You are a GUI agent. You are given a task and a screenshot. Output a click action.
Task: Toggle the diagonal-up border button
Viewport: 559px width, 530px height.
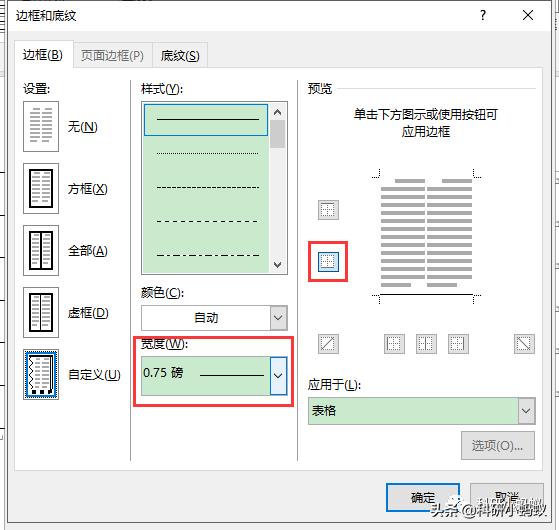coord(328,344)
